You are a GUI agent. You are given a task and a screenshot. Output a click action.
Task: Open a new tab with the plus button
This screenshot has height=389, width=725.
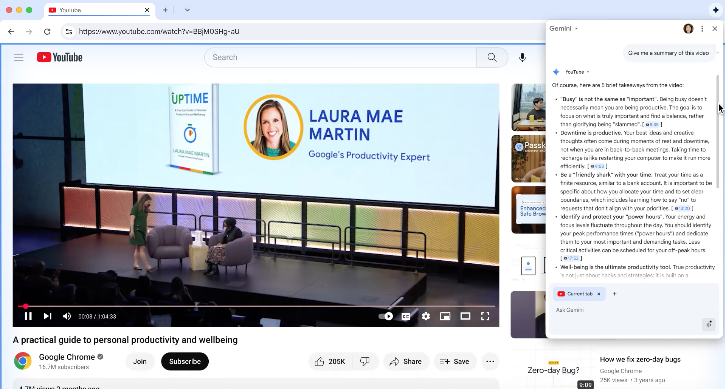pos(165,10)
